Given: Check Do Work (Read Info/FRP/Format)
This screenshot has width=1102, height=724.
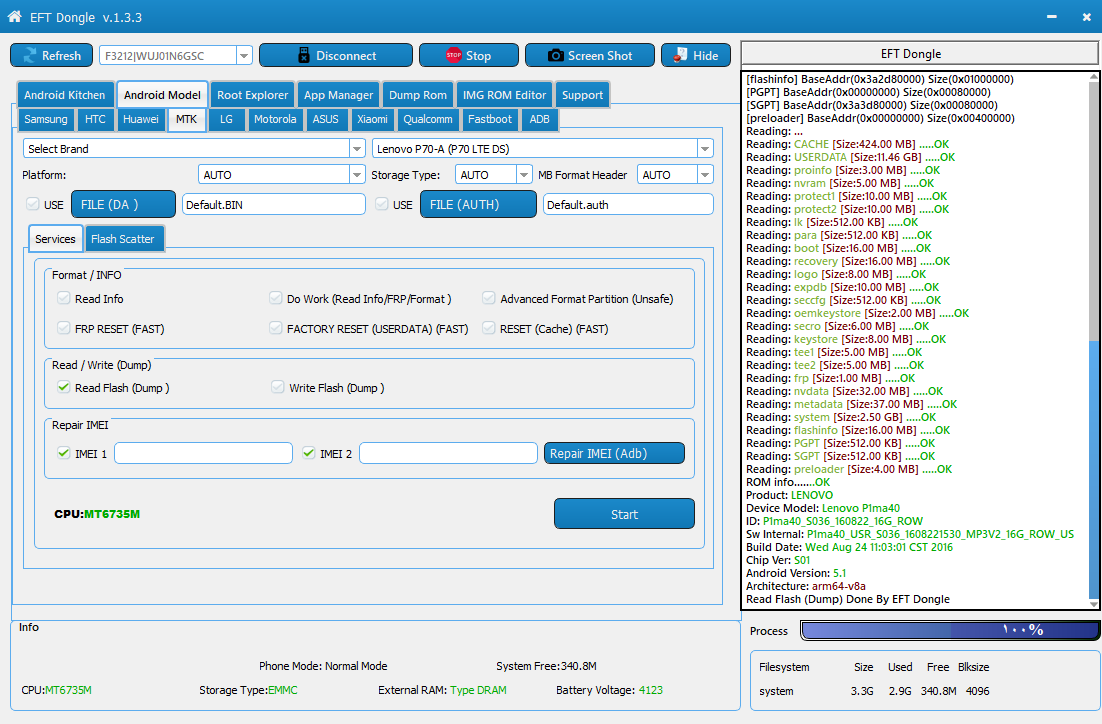Looking at the screenshot, I should [x=276, y=298].
